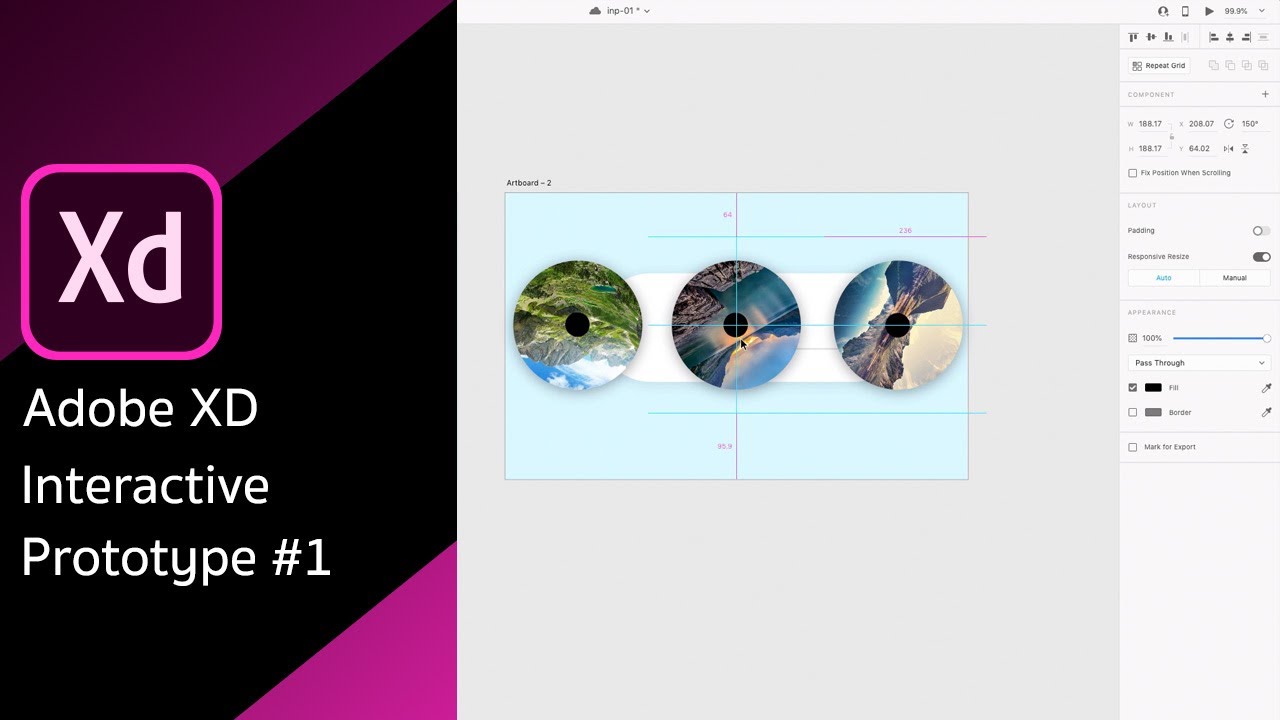
Task: Click the cloud document icon
Action: tap(595, 11)
